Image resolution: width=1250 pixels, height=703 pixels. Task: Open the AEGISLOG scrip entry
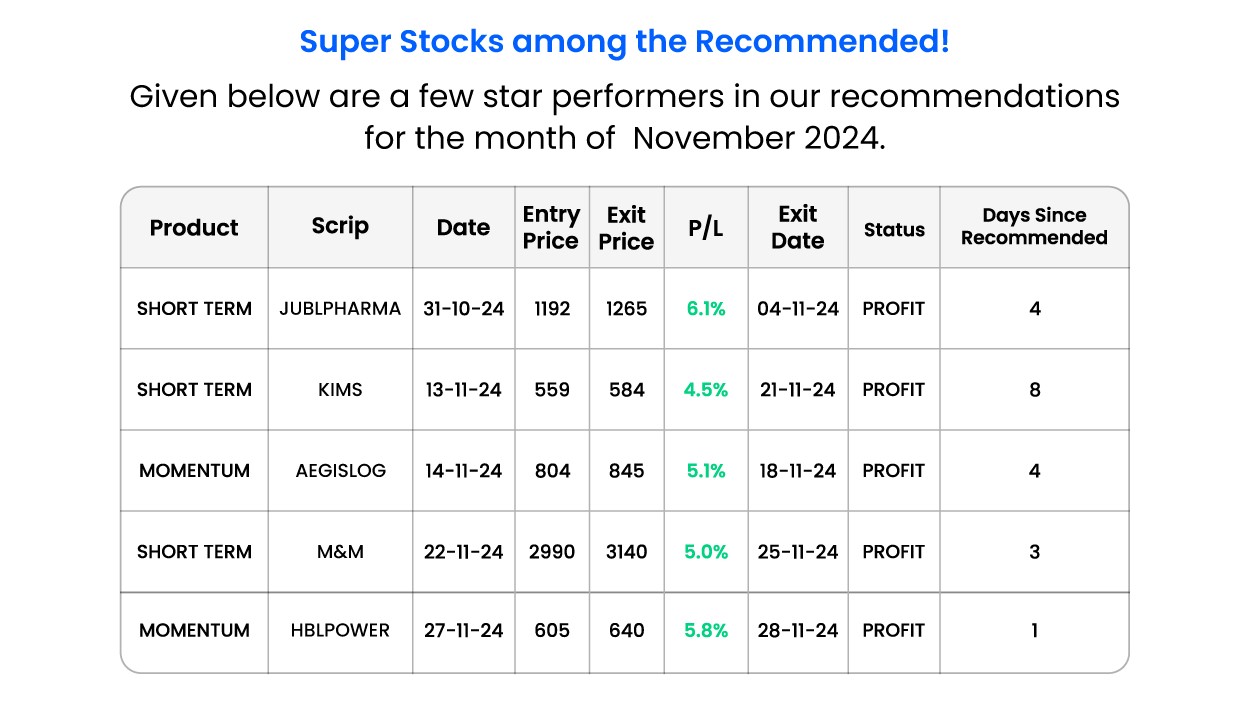click(x=340, y=471)
